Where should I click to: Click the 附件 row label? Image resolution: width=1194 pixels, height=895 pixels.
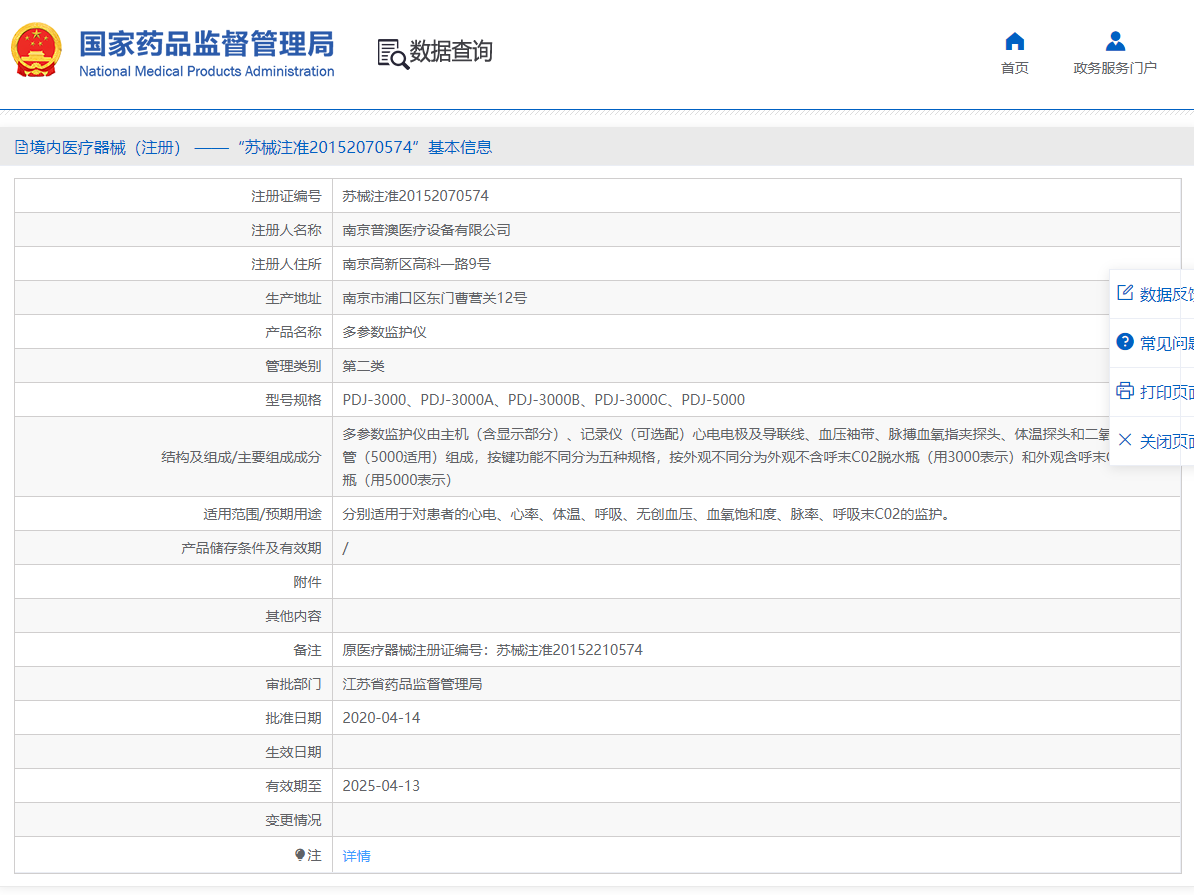tap(308, 582)
